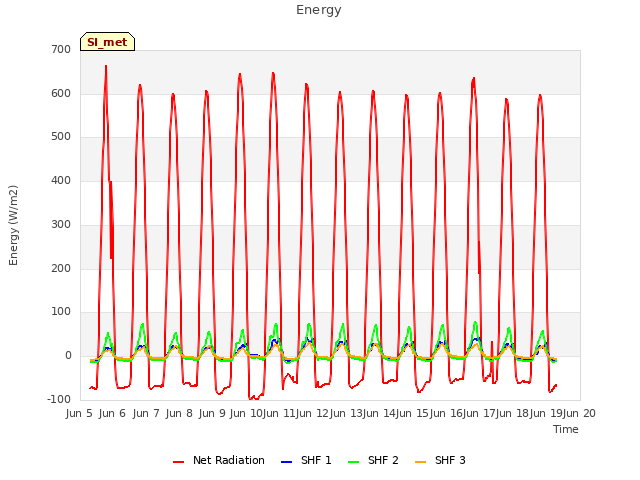Click the Jun 6 x-axis label
Viewport: 640px width, 480px height.
(112, 413)
